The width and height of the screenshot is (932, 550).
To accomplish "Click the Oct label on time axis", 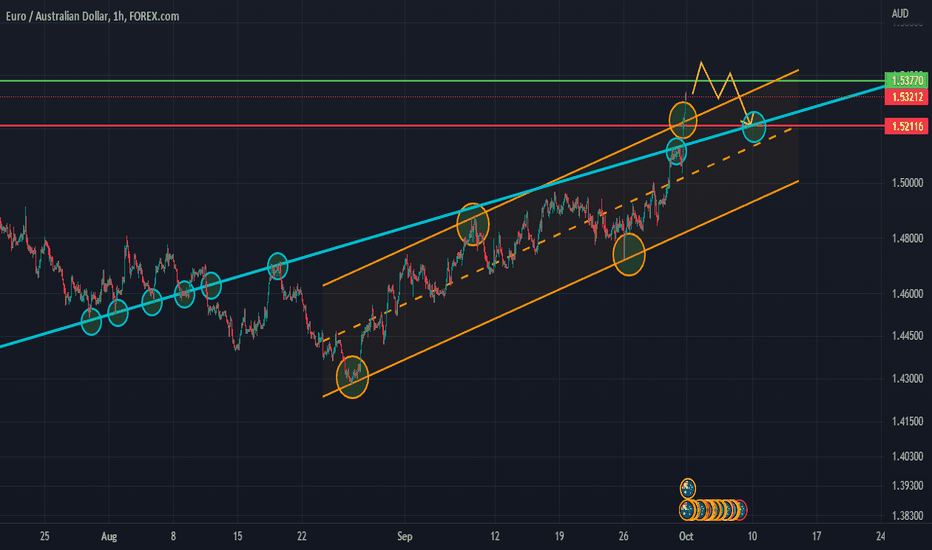I will [686, 536].
